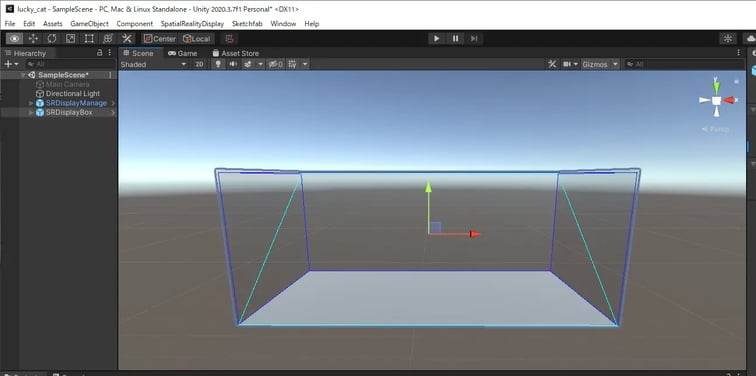Toggle the Gizmos button
The image size is (756, 376).
[x=595, y=64]
